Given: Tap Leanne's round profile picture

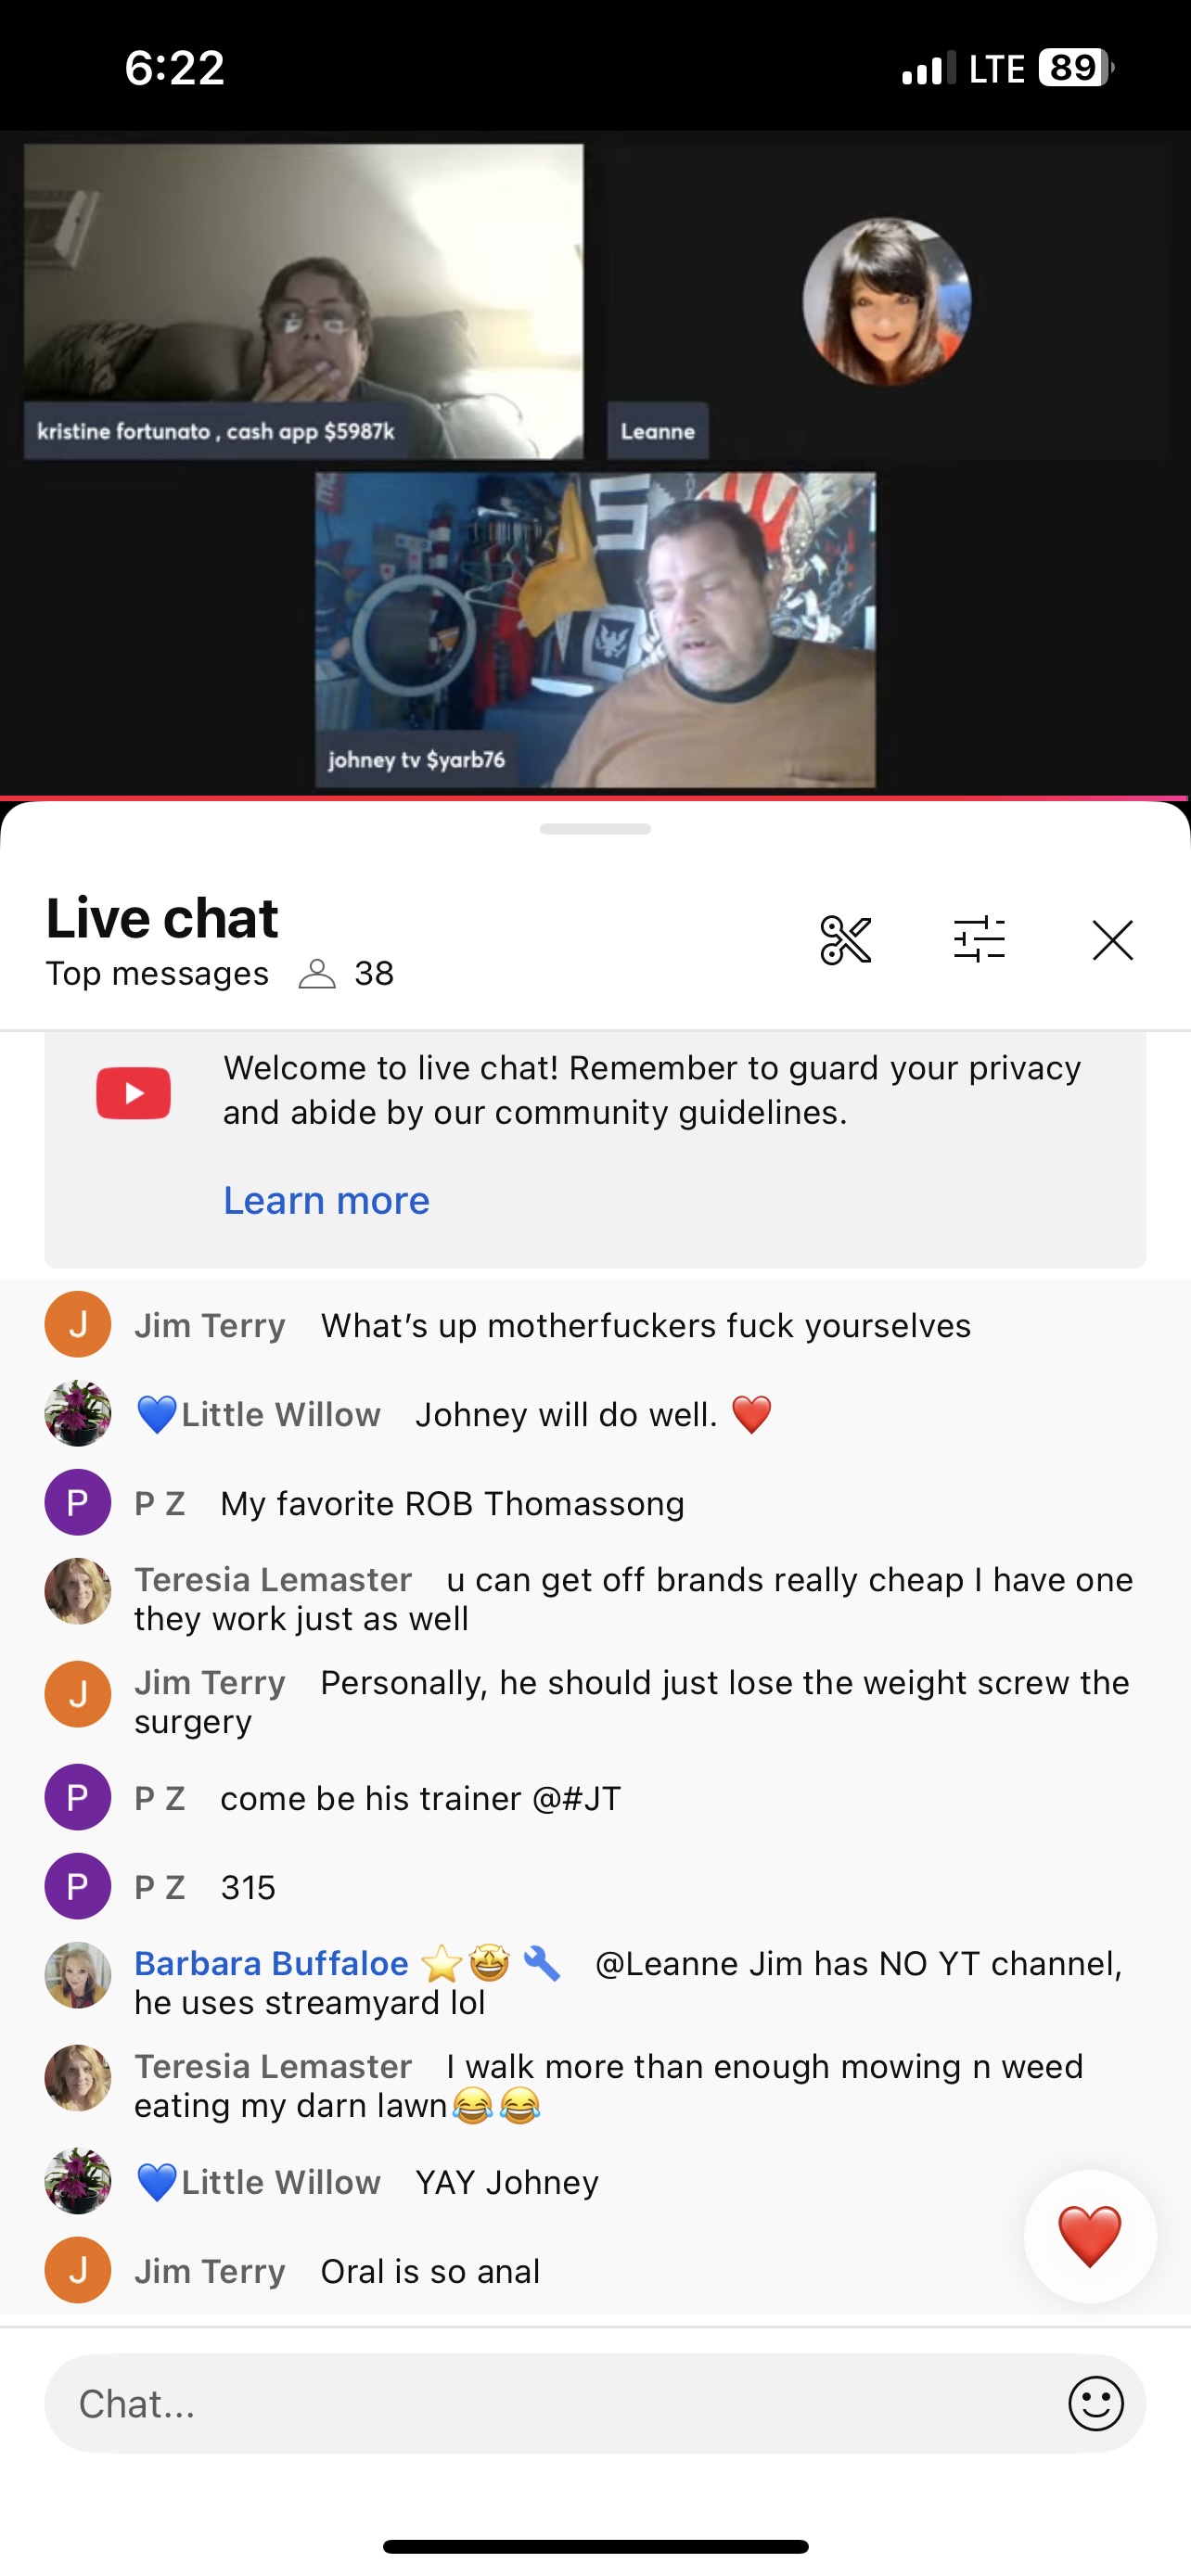Looking at the screenshot, I should point(886,302).
